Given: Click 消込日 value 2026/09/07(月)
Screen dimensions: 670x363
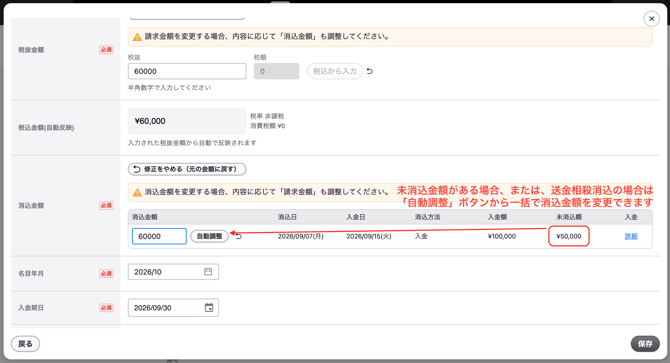Looking at the screenshot, I should pyautogui.click(x=300, y=236).
